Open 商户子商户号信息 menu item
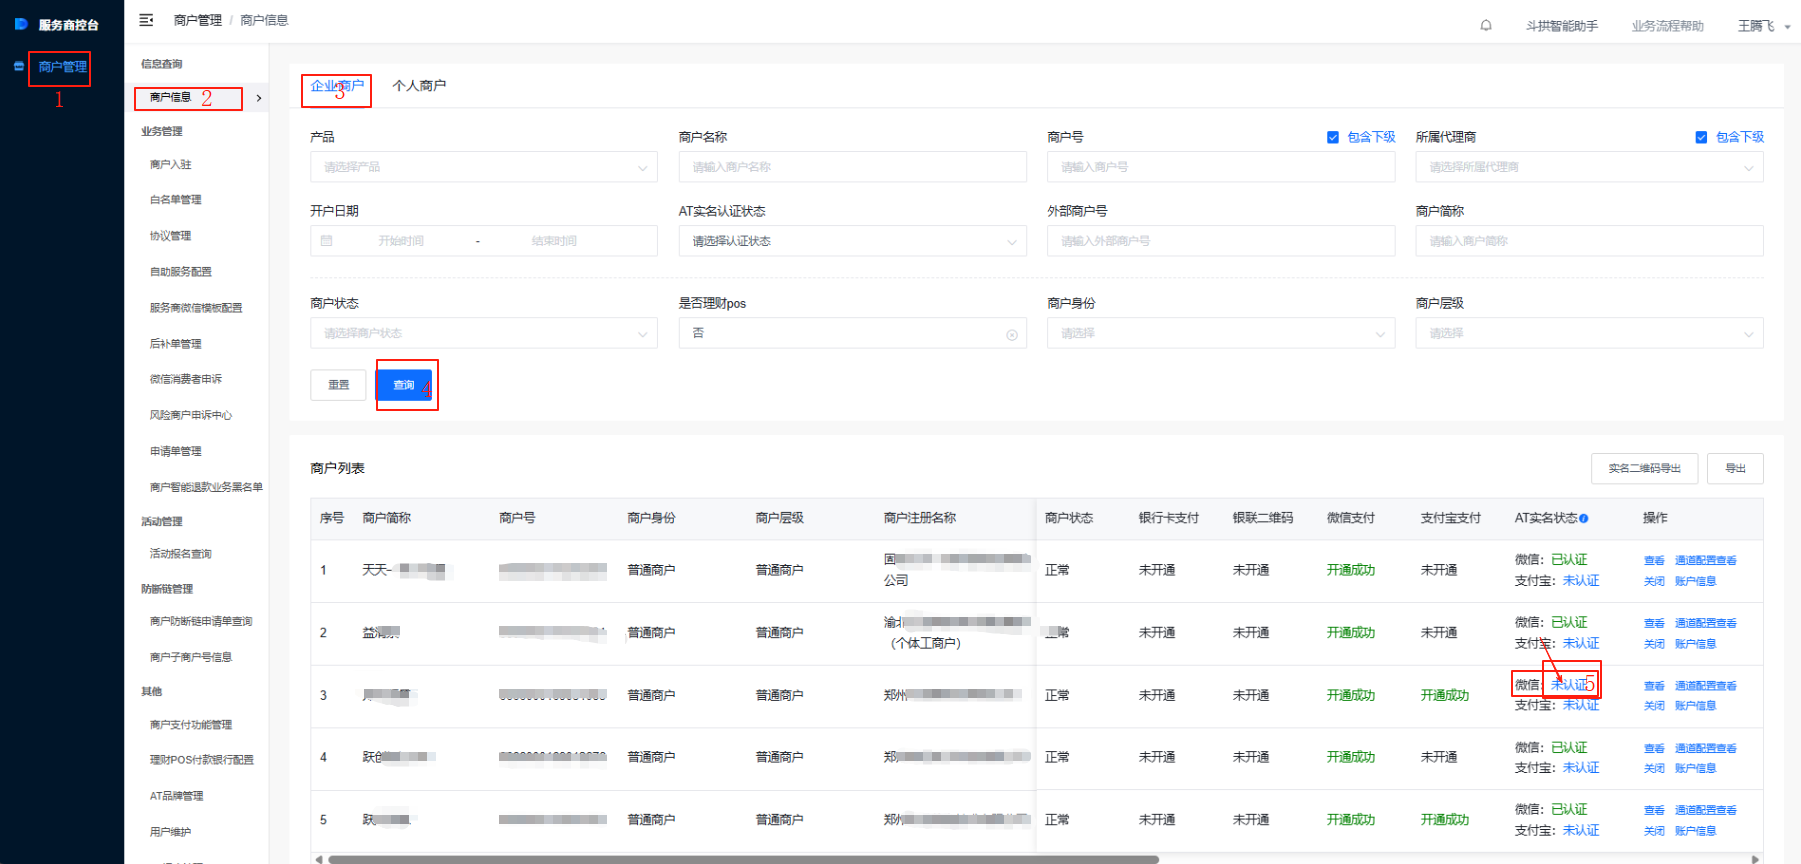The height and width of the screenshot is (864, 1801). pyautogui.click(x=190, y=657)
